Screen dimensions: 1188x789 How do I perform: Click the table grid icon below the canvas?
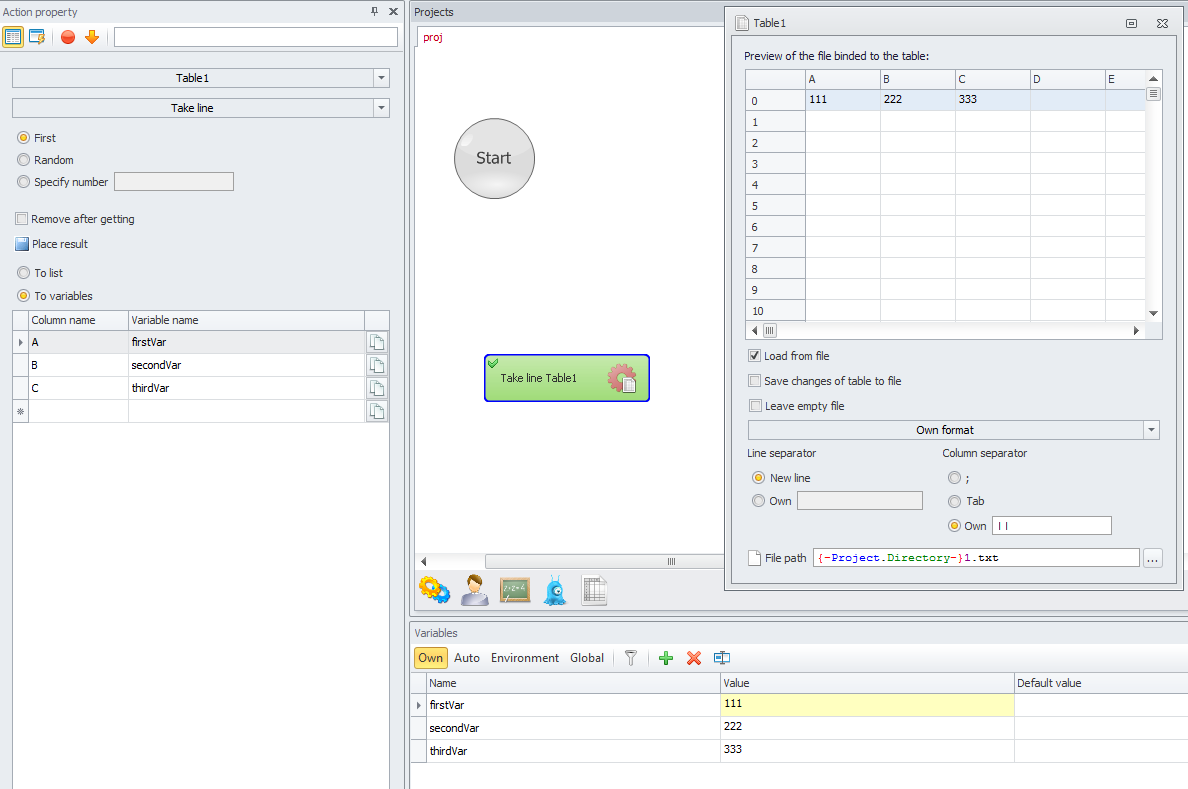pyautogui.click(x=595, y=590)
